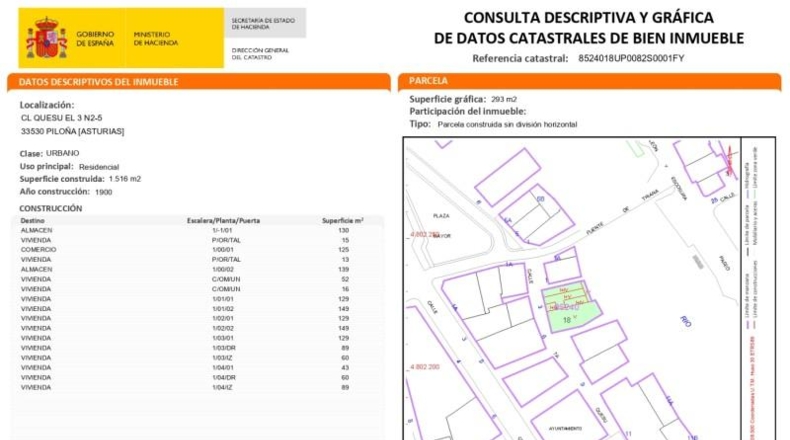Click the Spanish coat of arms logo
Image resolution: width=790 pixels, height=440 pixels.
point(46,38)
